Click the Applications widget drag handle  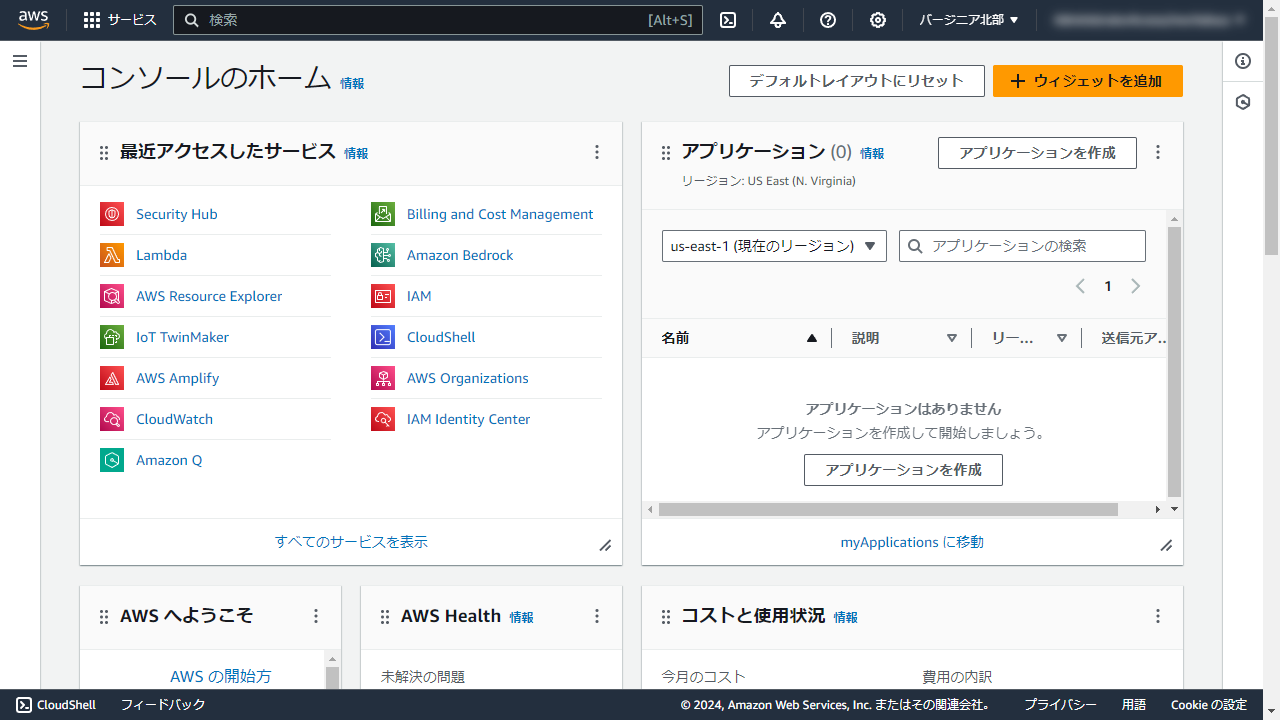pos(666,153)
